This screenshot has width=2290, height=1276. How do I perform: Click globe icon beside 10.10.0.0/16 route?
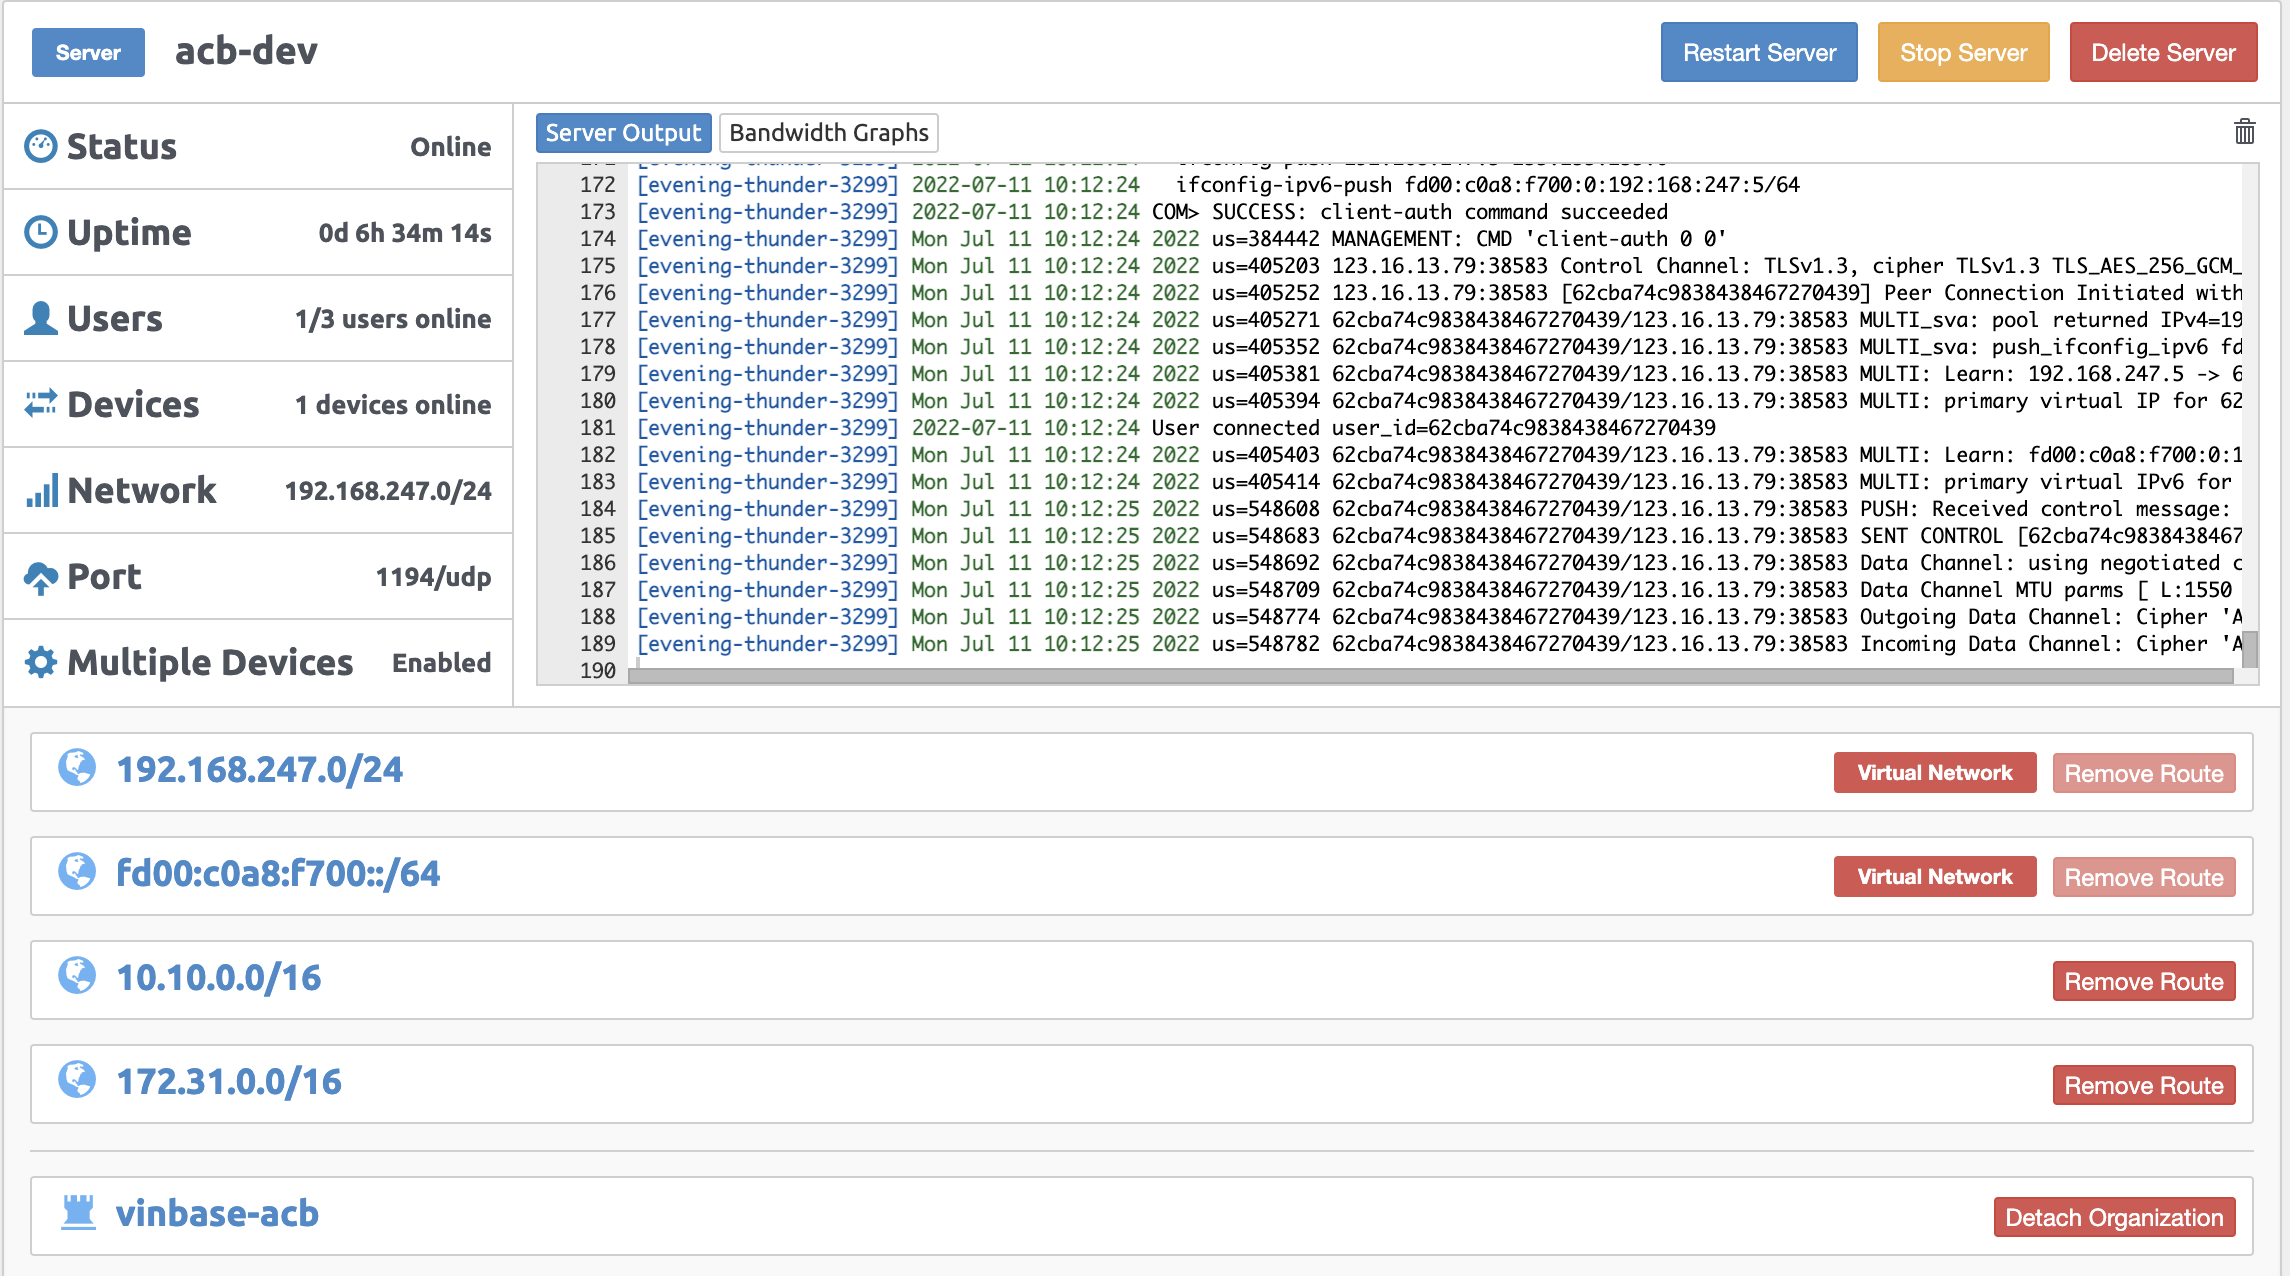pos(77,976)
